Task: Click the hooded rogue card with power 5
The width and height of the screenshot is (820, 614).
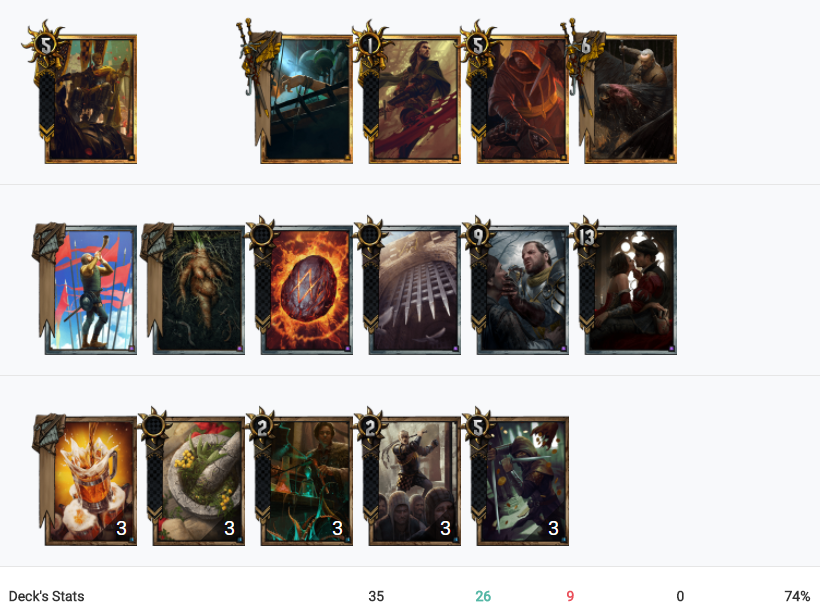Action: 522,481
